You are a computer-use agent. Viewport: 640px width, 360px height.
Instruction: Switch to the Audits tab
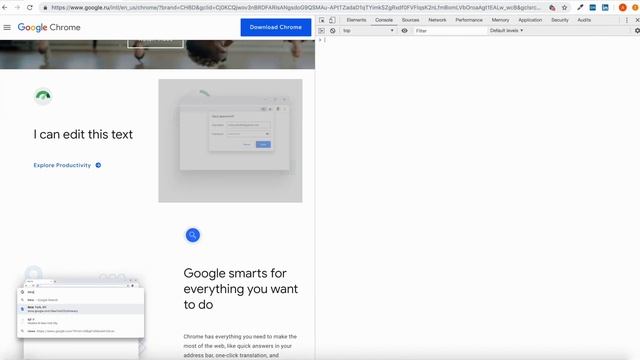point(584,20)
